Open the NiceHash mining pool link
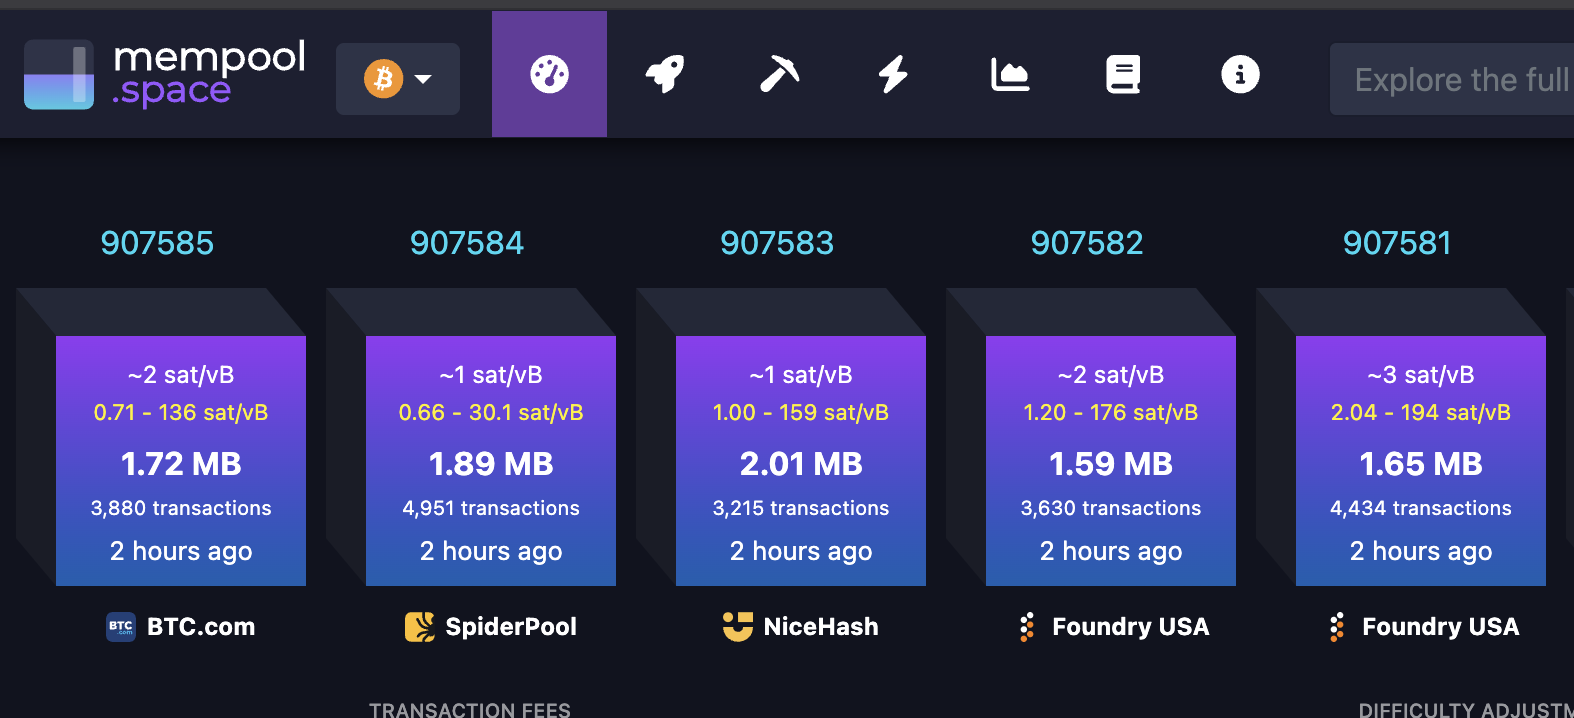 tap(801, 627)
